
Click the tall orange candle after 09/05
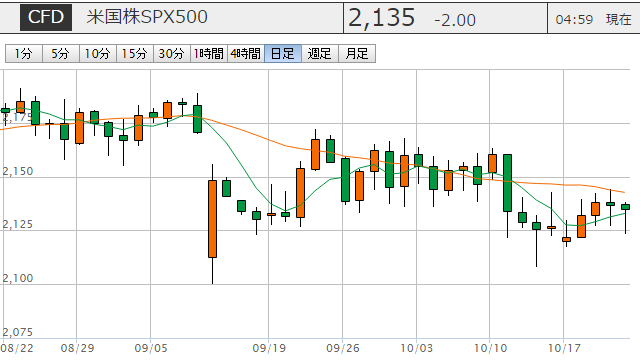pos(213,219)
